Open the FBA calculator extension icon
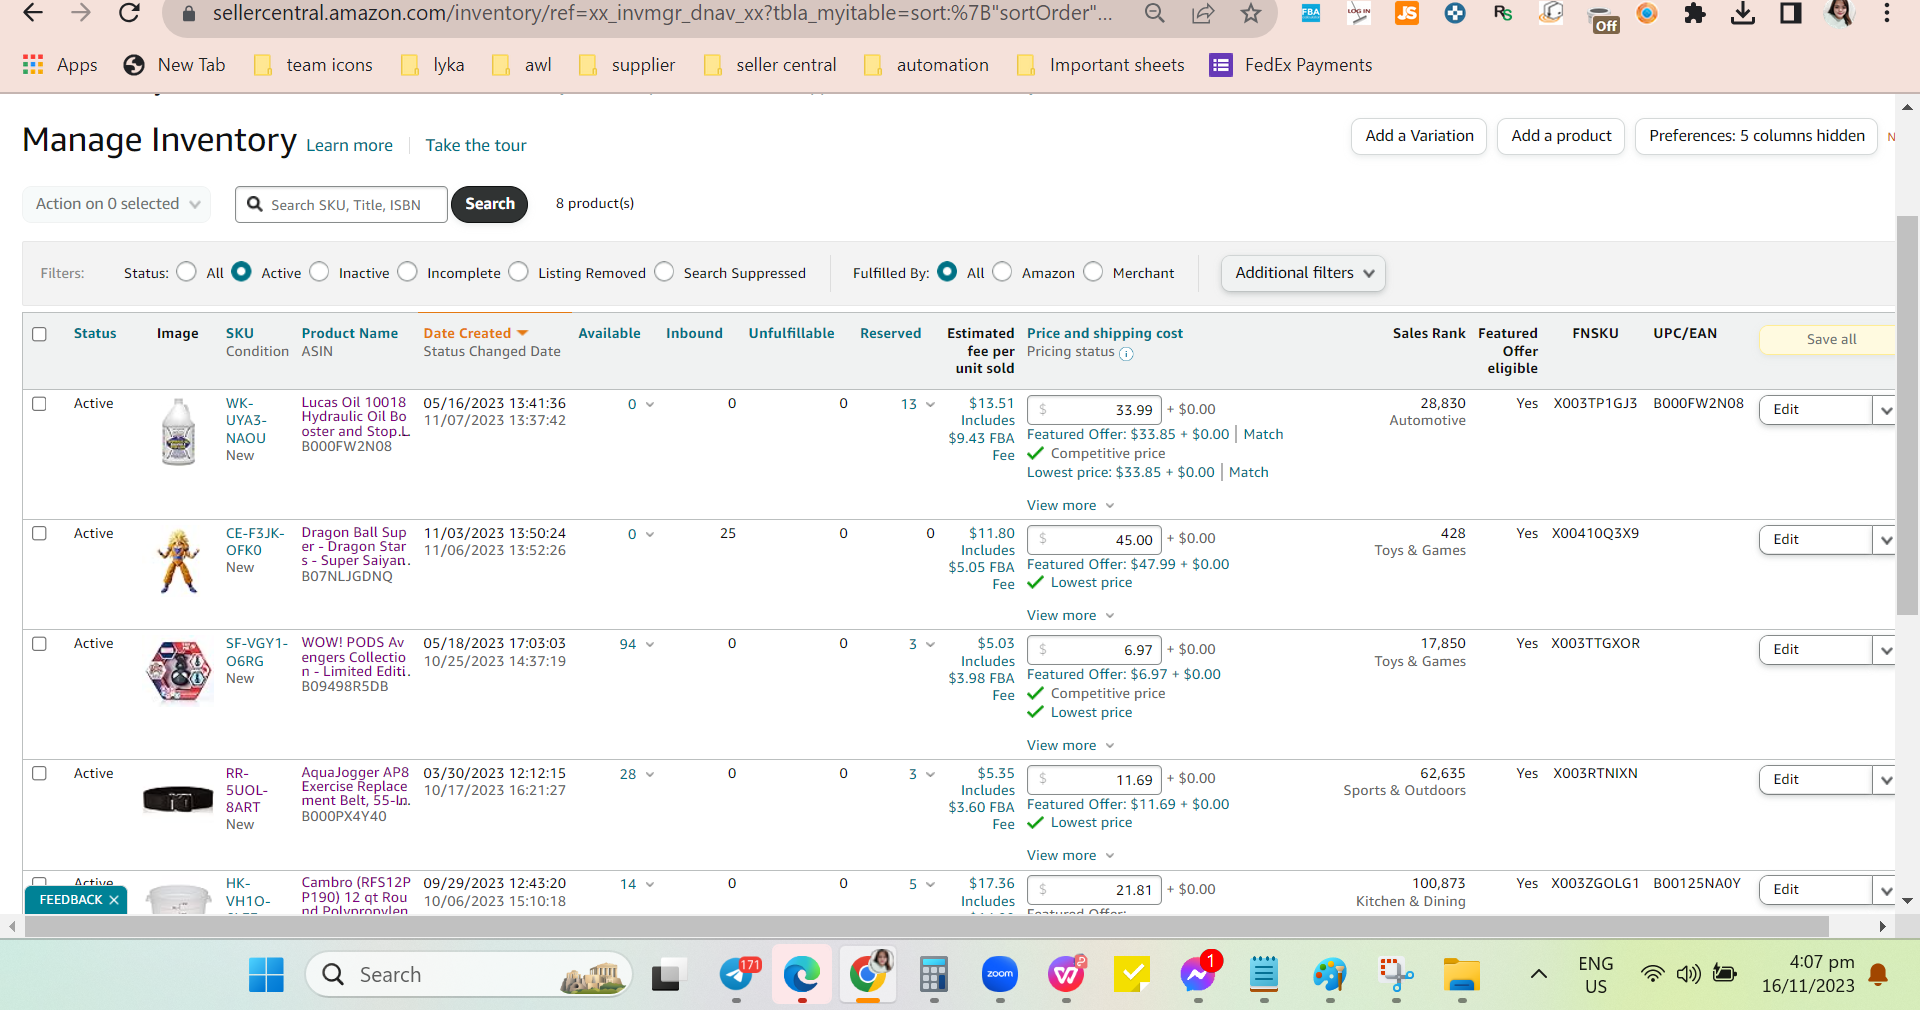 [x=1310, y=13]
